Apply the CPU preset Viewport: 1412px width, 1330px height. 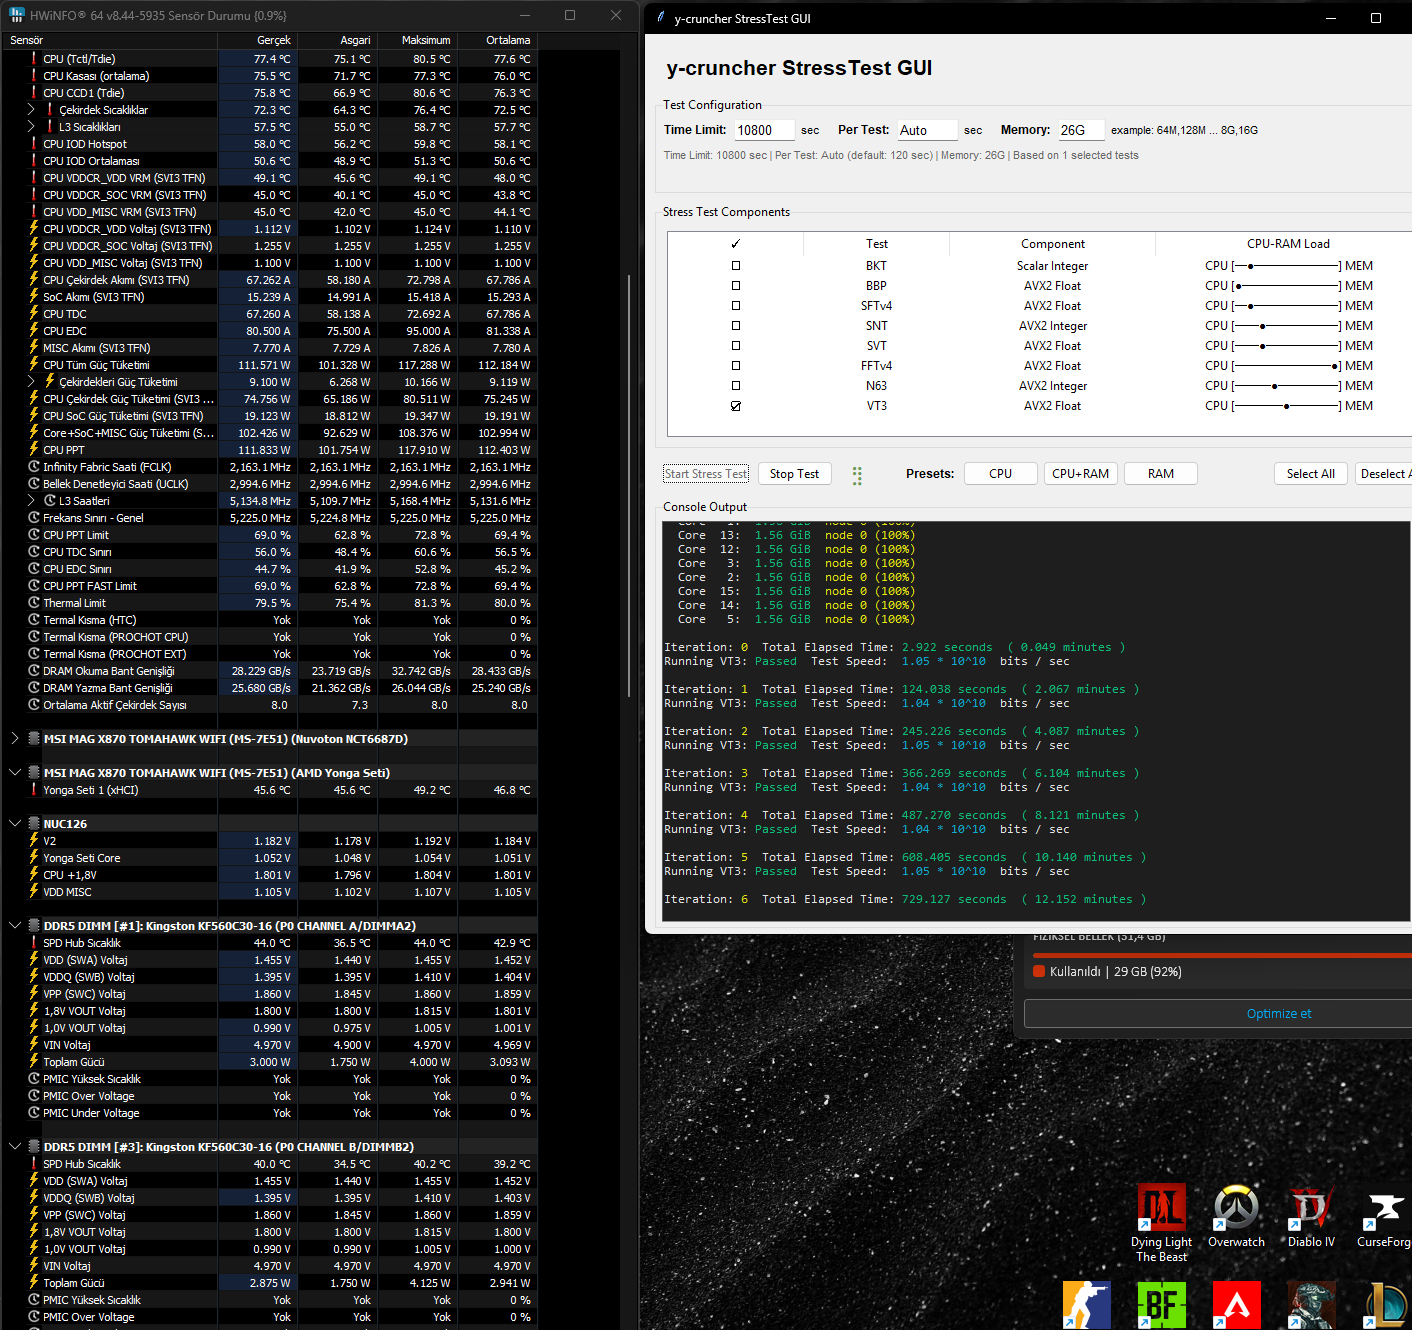click(1000, 474)
